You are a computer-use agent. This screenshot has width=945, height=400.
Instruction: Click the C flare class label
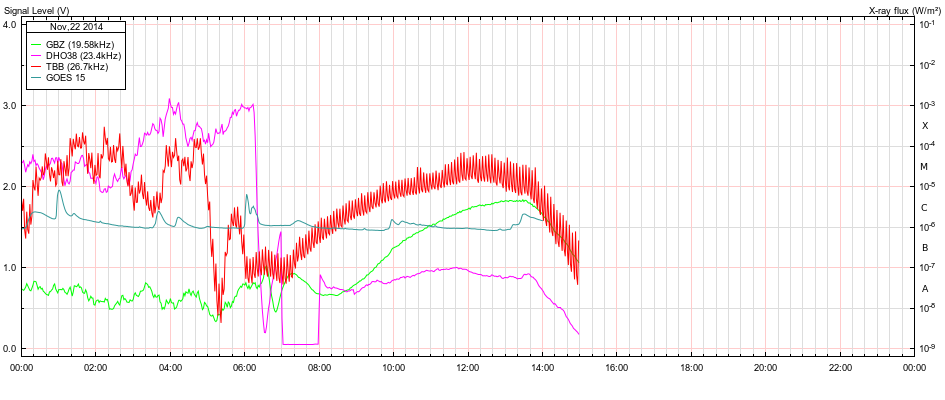(x=925, y=208)
